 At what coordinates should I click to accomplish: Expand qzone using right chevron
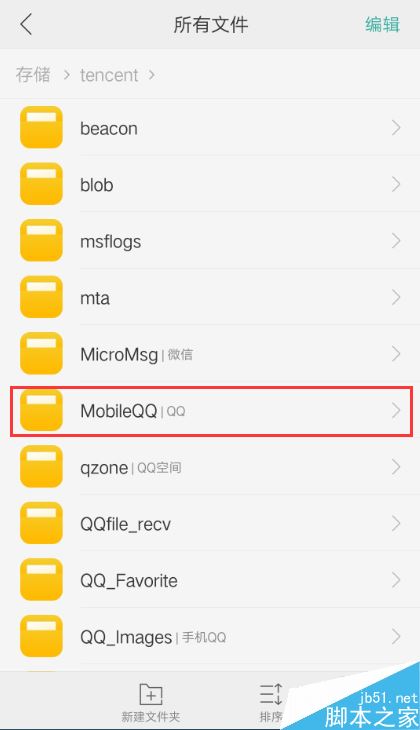click(x=396, y=467)
